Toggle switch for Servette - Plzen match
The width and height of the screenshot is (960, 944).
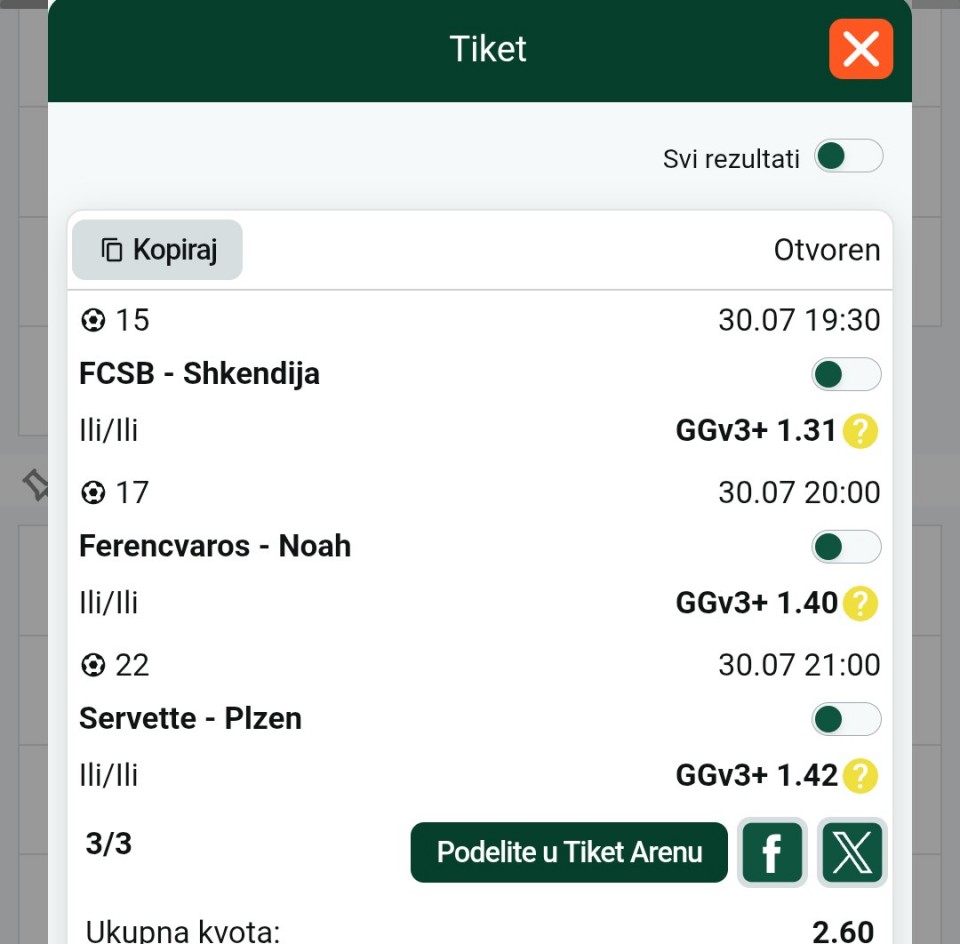click(x=846, y=719)
